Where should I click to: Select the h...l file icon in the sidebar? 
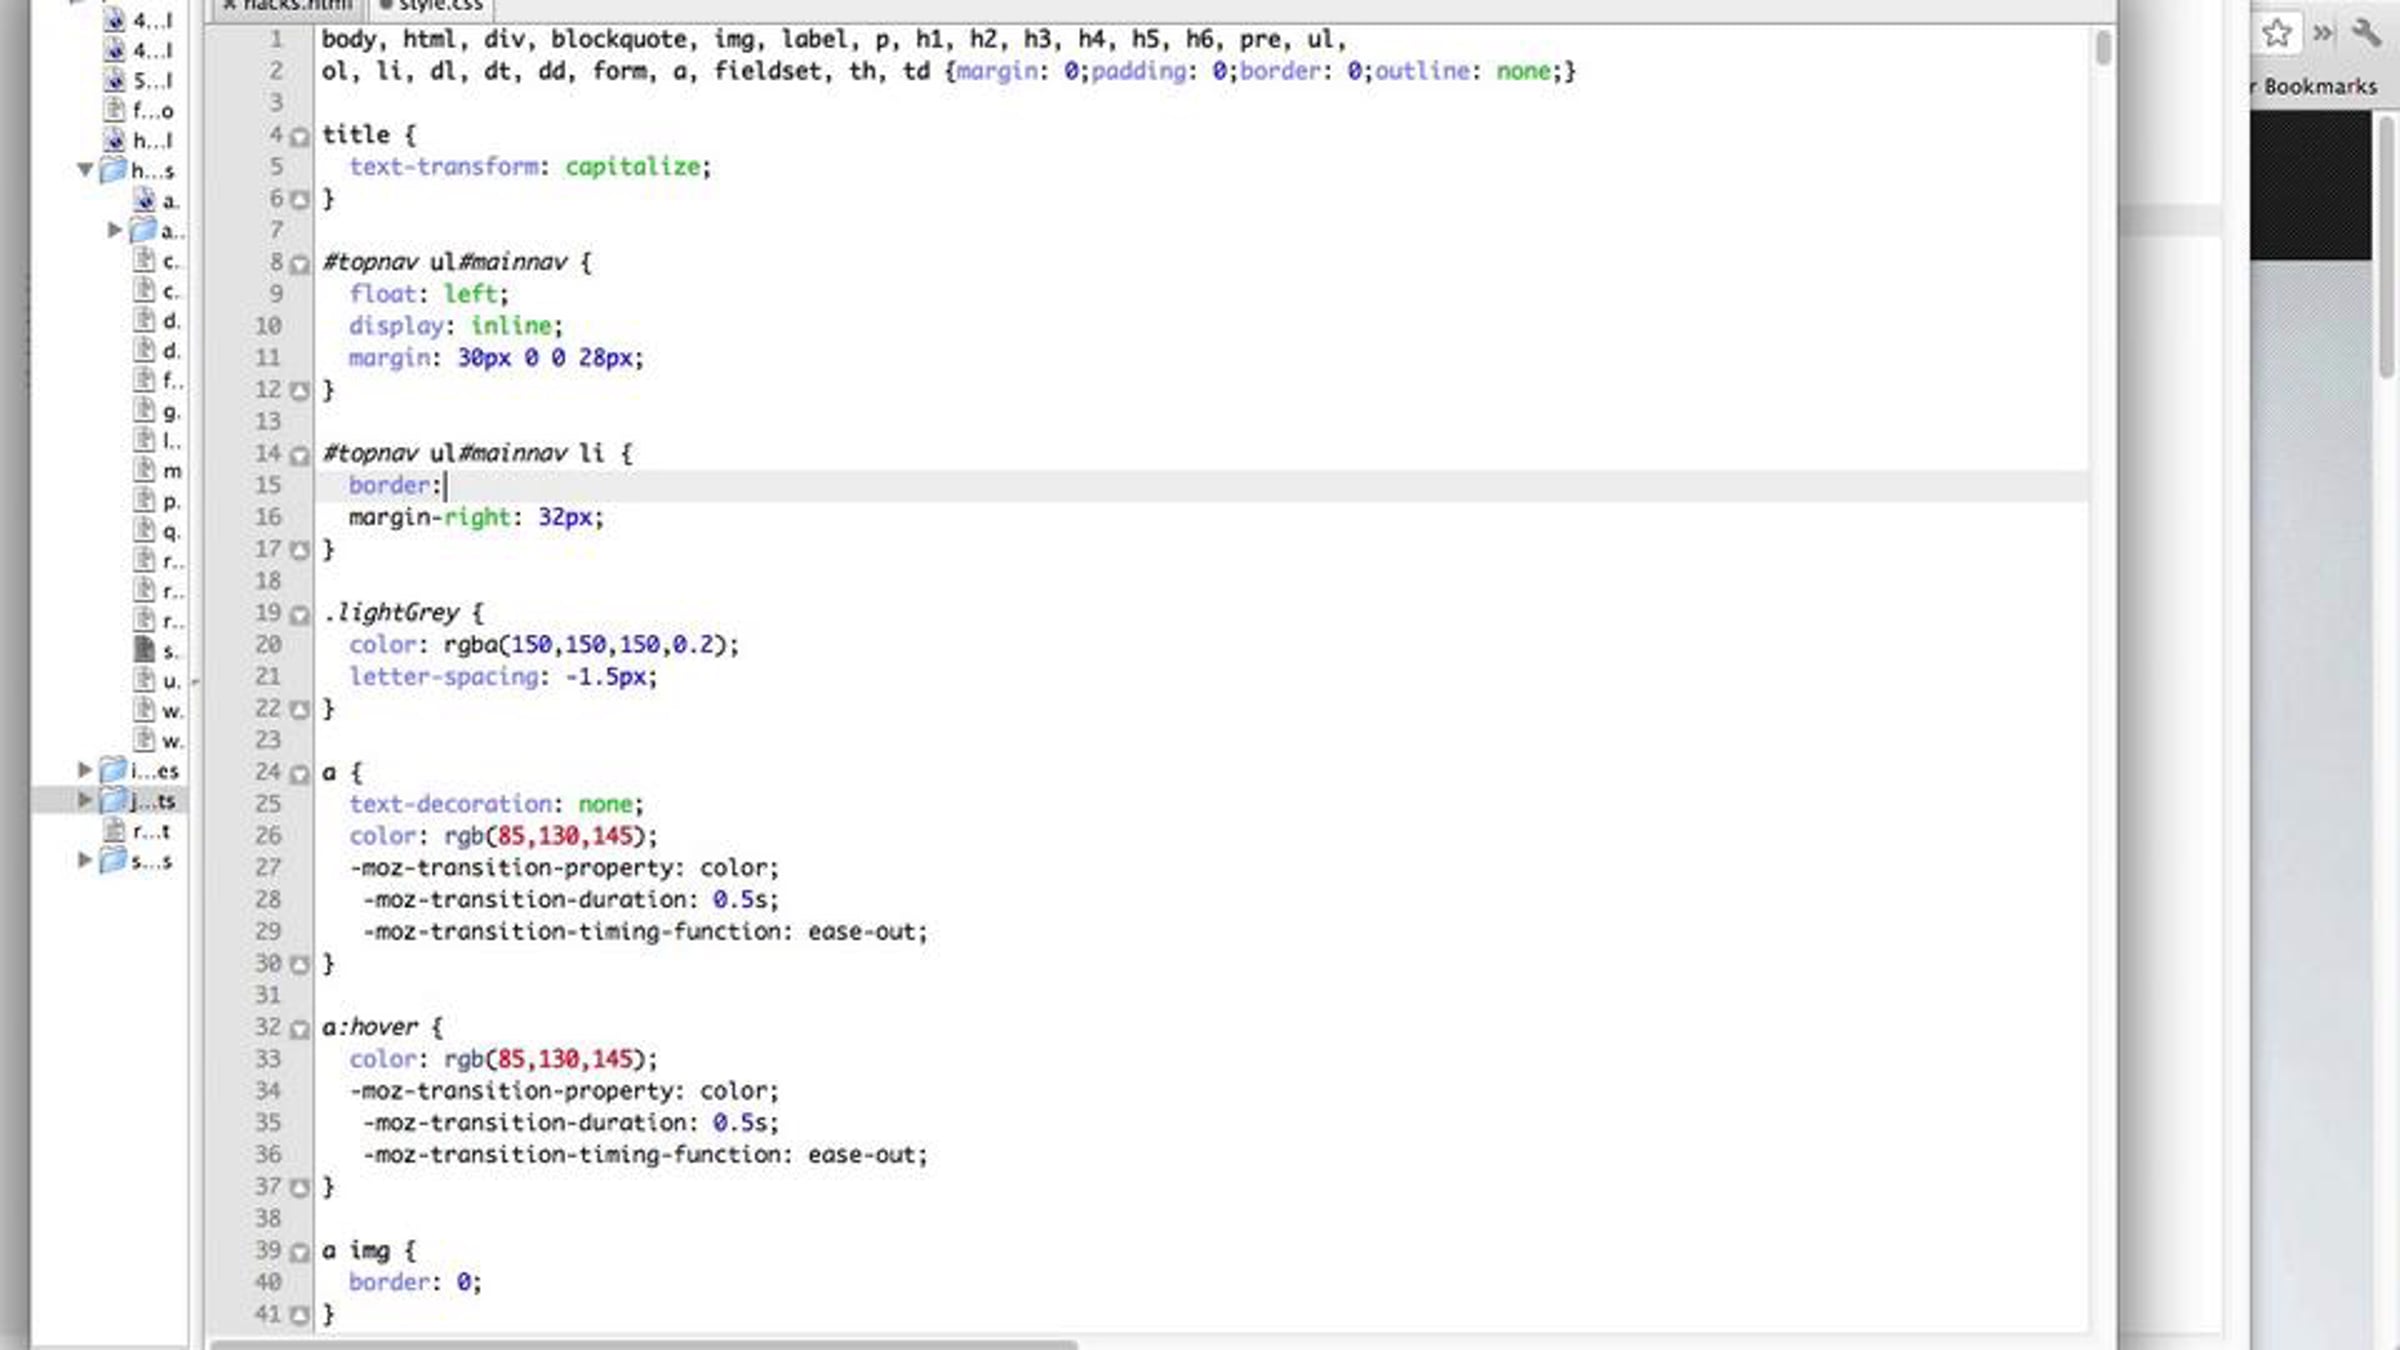pyautogui.click(x=115, y=140)
